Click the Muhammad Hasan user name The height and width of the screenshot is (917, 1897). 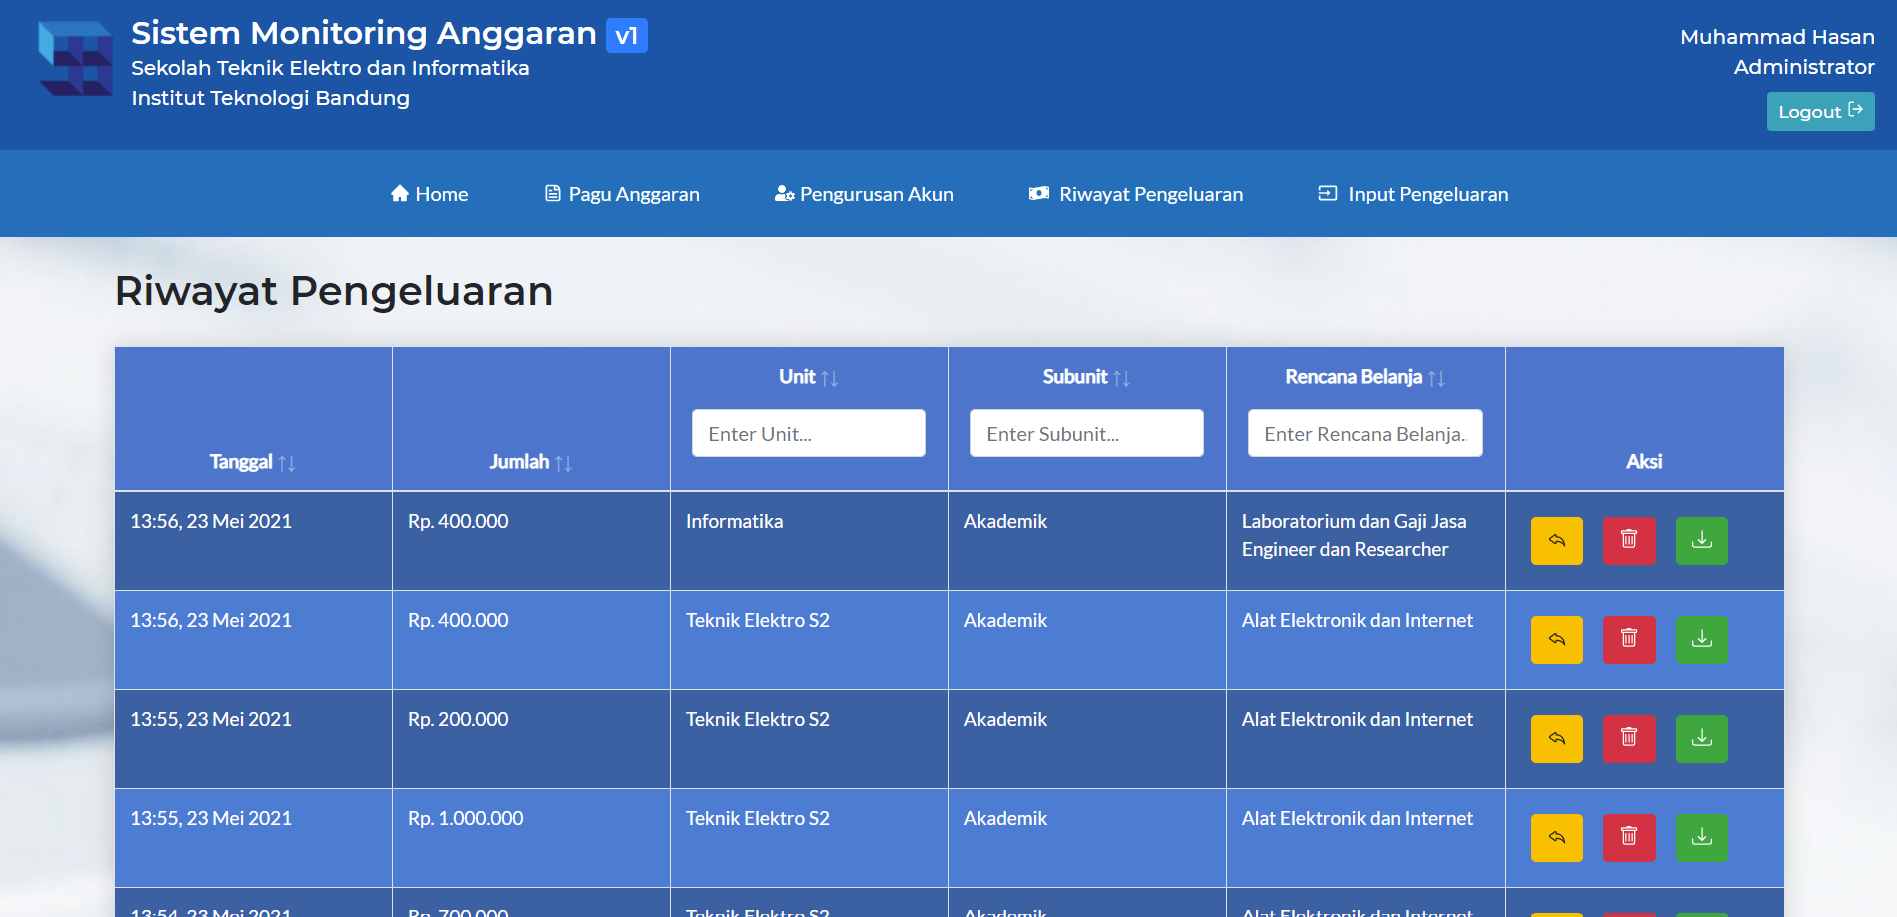click(1777, 37)
